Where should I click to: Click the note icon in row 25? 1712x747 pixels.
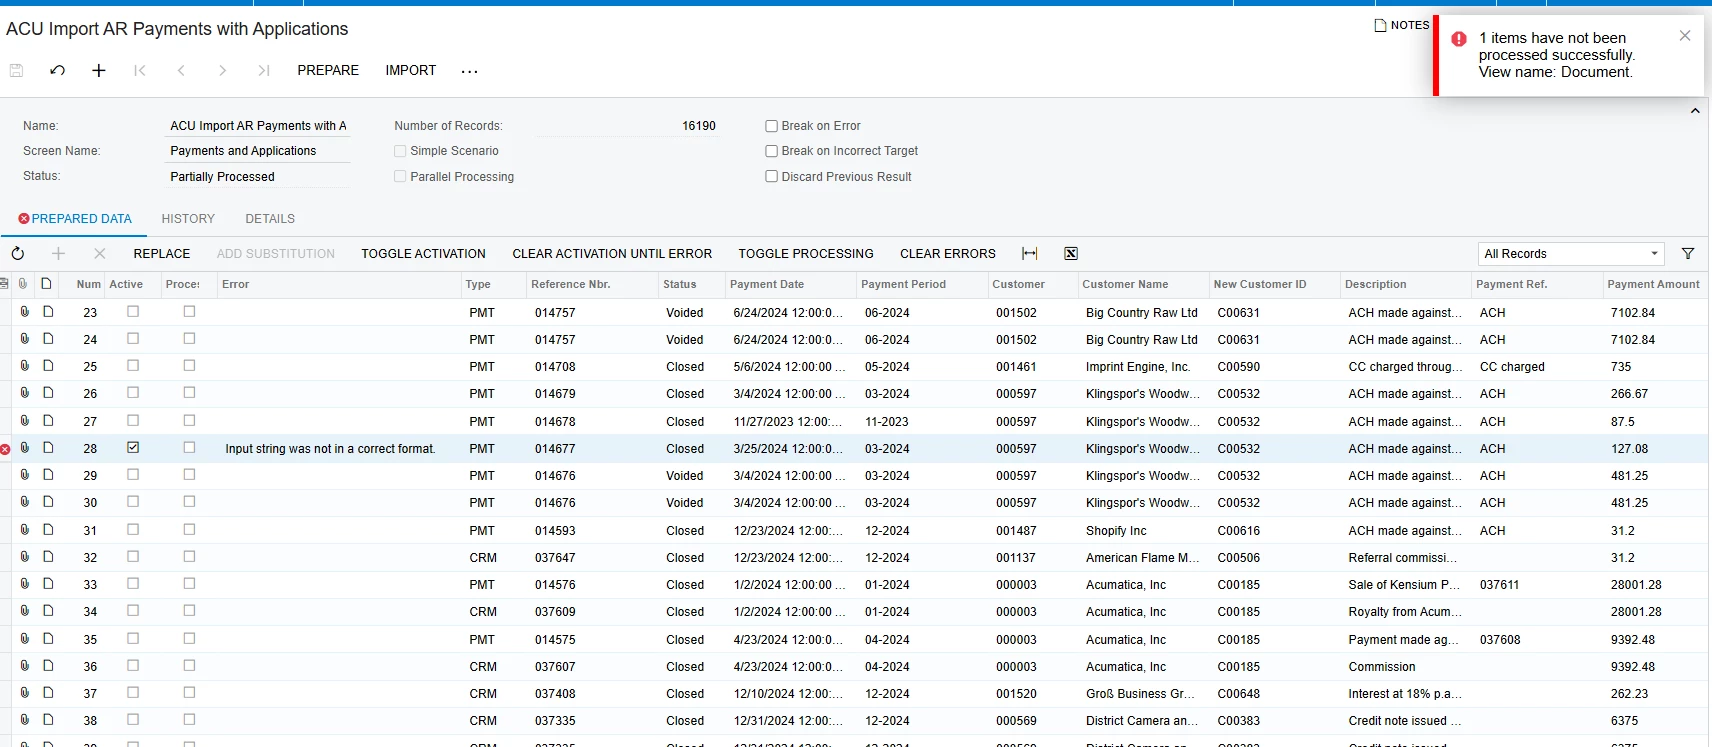(x=47, y=366)
